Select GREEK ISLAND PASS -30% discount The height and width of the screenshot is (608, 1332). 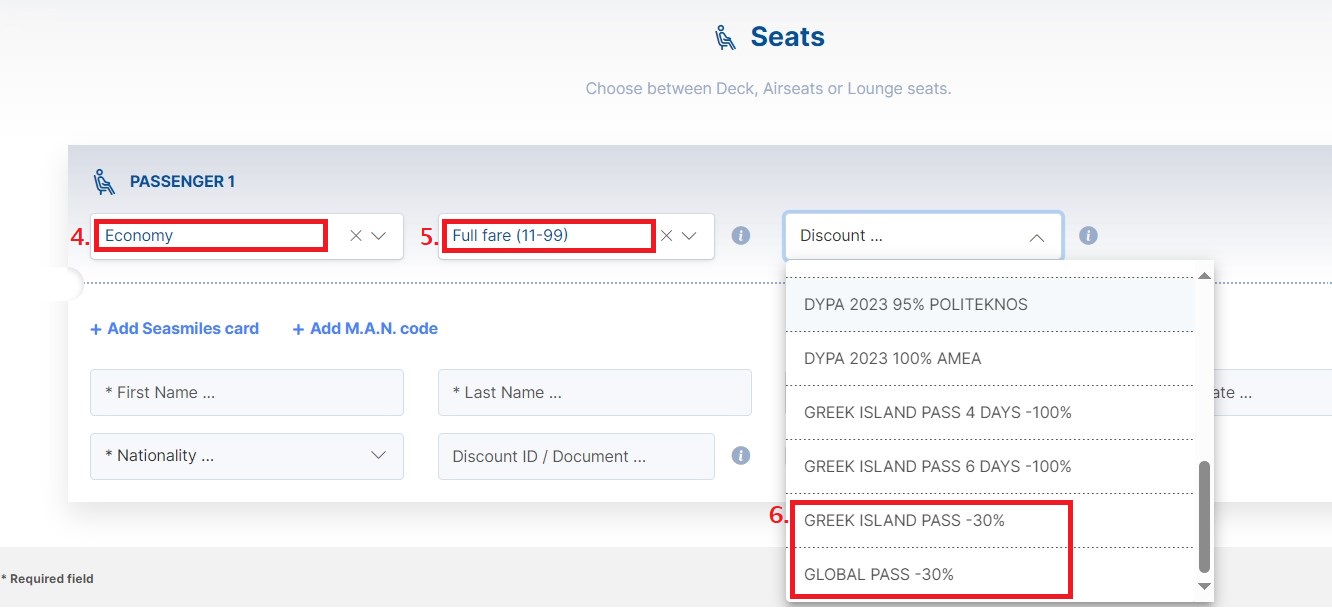(990, 520)
